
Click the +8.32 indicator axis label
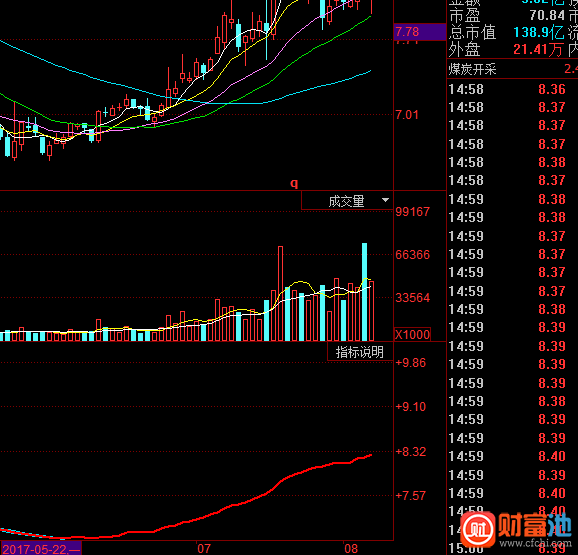click(x=410, y=451)
